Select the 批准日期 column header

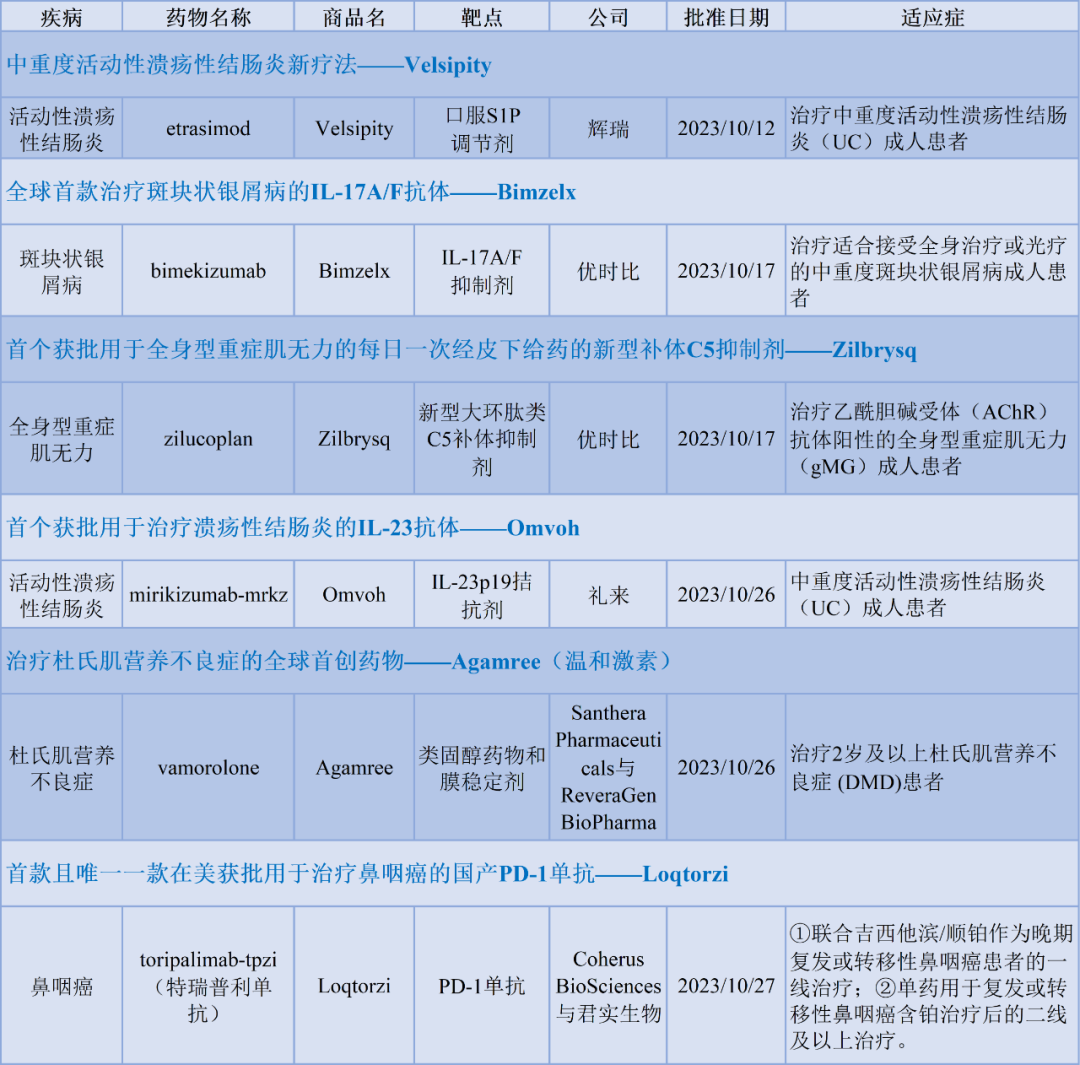tap(726, 16)
